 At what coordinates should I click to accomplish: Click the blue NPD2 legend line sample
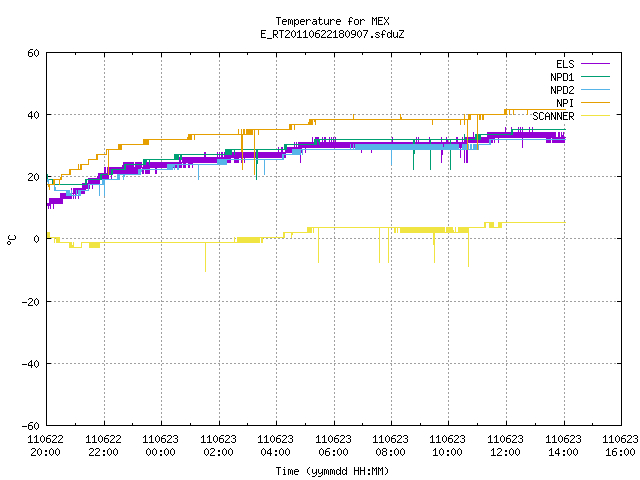click(595, 89)
